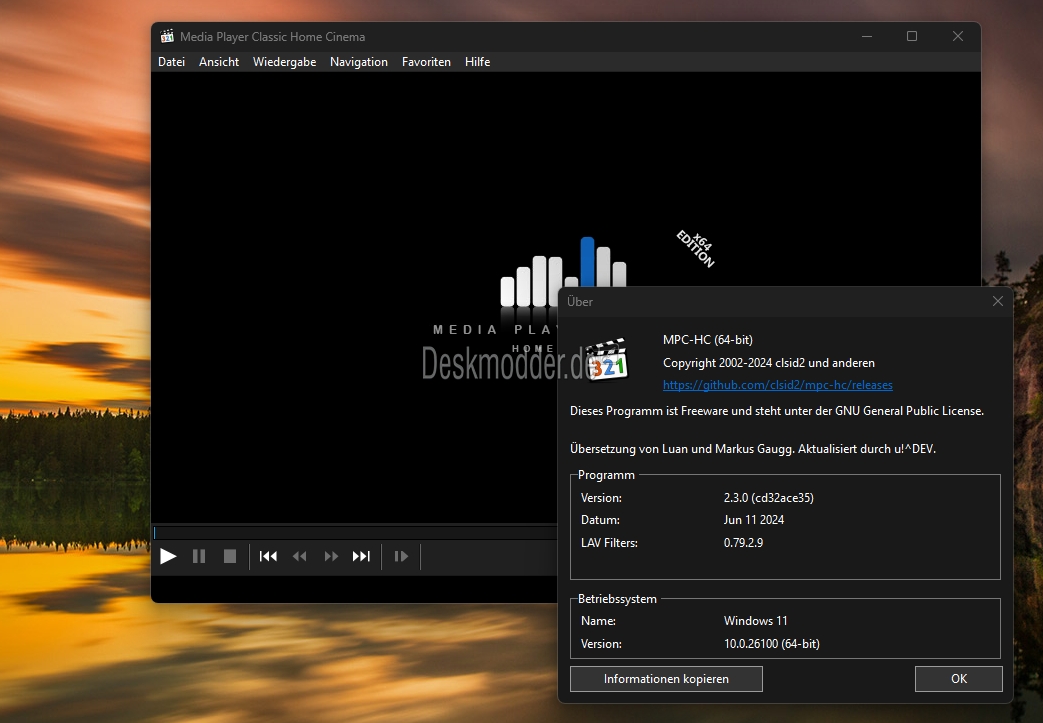Pause playback with the Pause icon
The width and height of the screenshot is (1043, 723).
point(199,556)
